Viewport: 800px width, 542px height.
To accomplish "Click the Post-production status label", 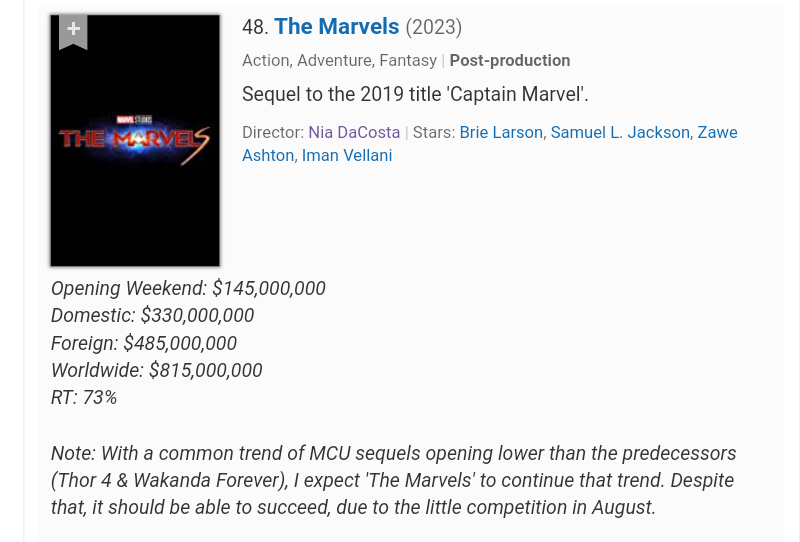I will click(510, 60).
